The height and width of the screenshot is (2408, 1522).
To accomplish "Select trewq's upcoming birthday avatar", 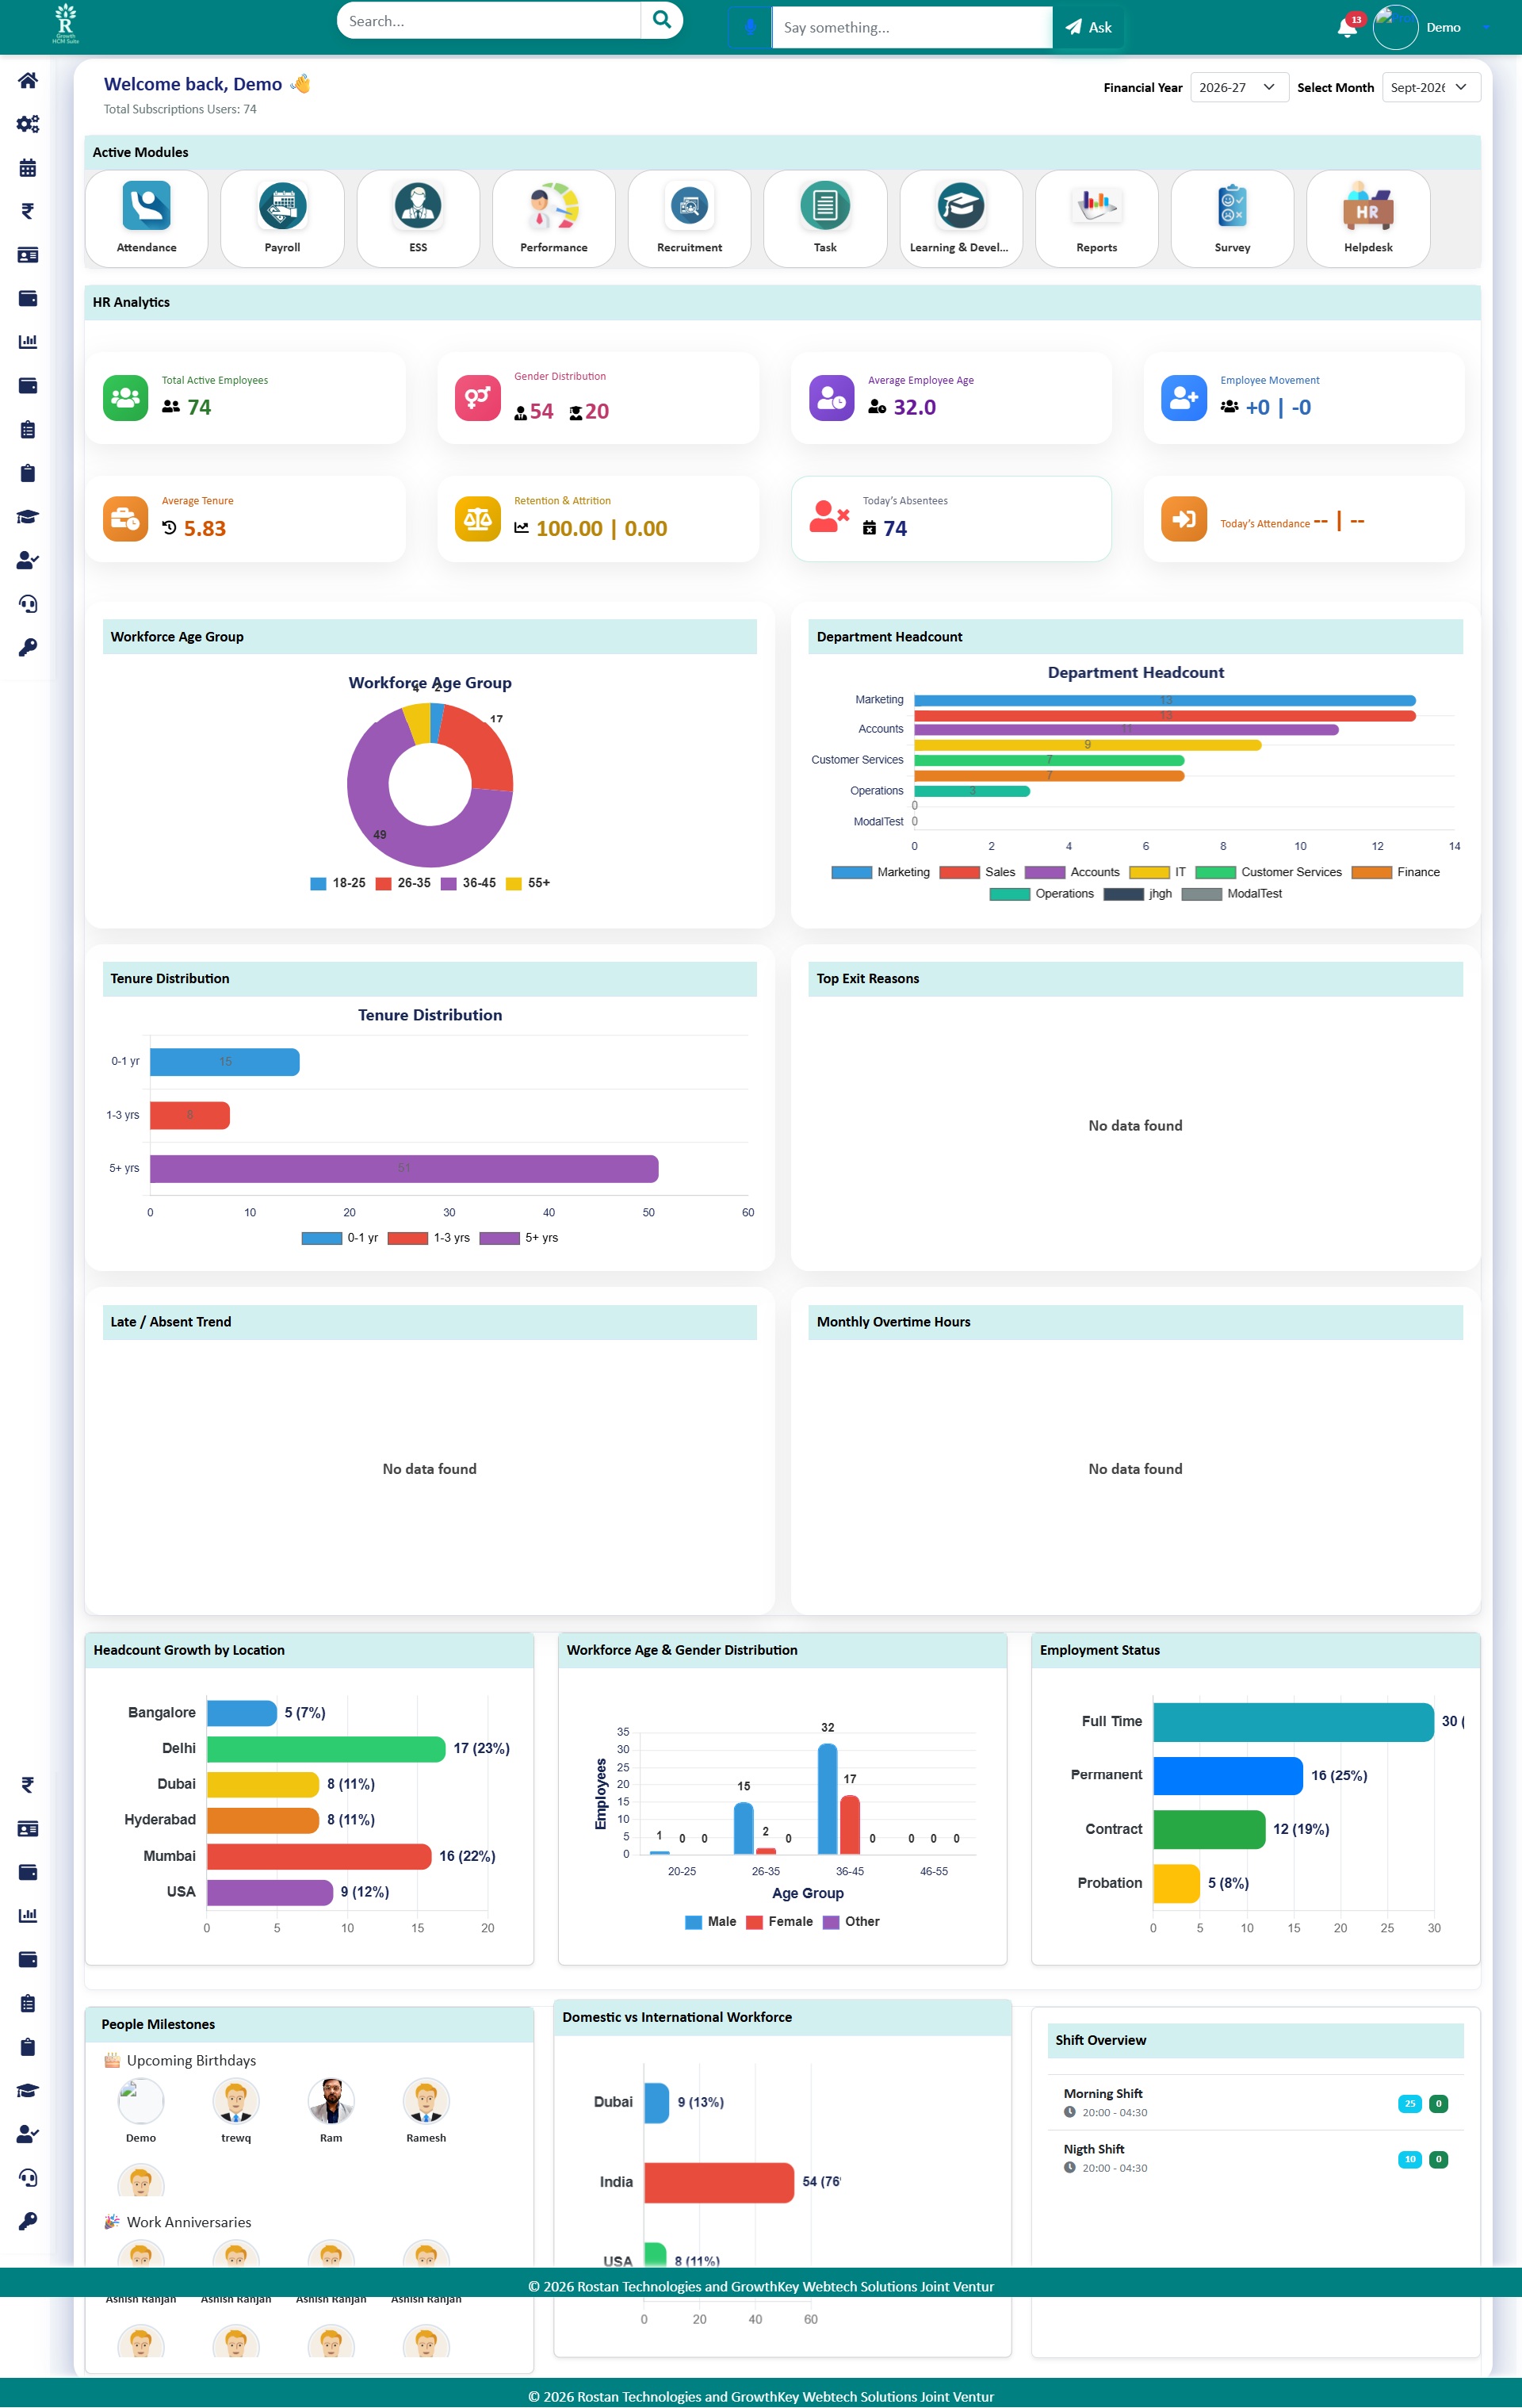I will tap(236, 2101).
